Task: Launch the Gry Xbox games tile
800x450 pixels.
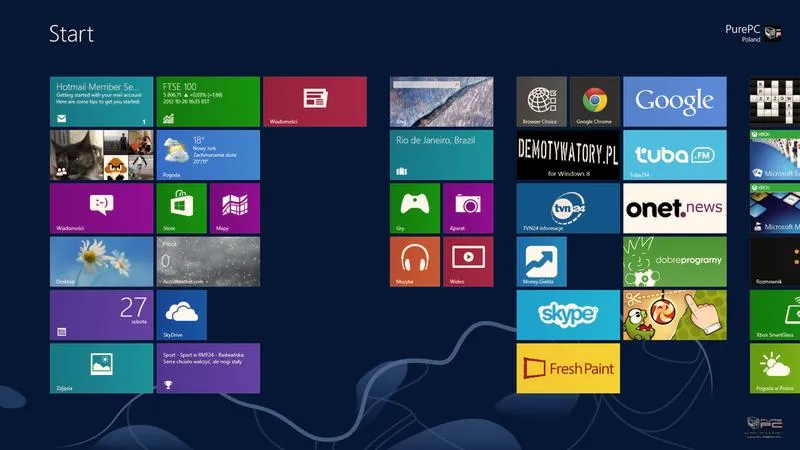Action: (415, 208)
